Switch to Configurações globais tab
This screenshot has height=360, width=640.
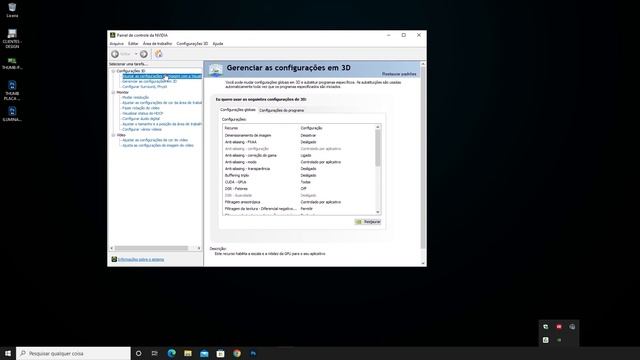(238, 110)
